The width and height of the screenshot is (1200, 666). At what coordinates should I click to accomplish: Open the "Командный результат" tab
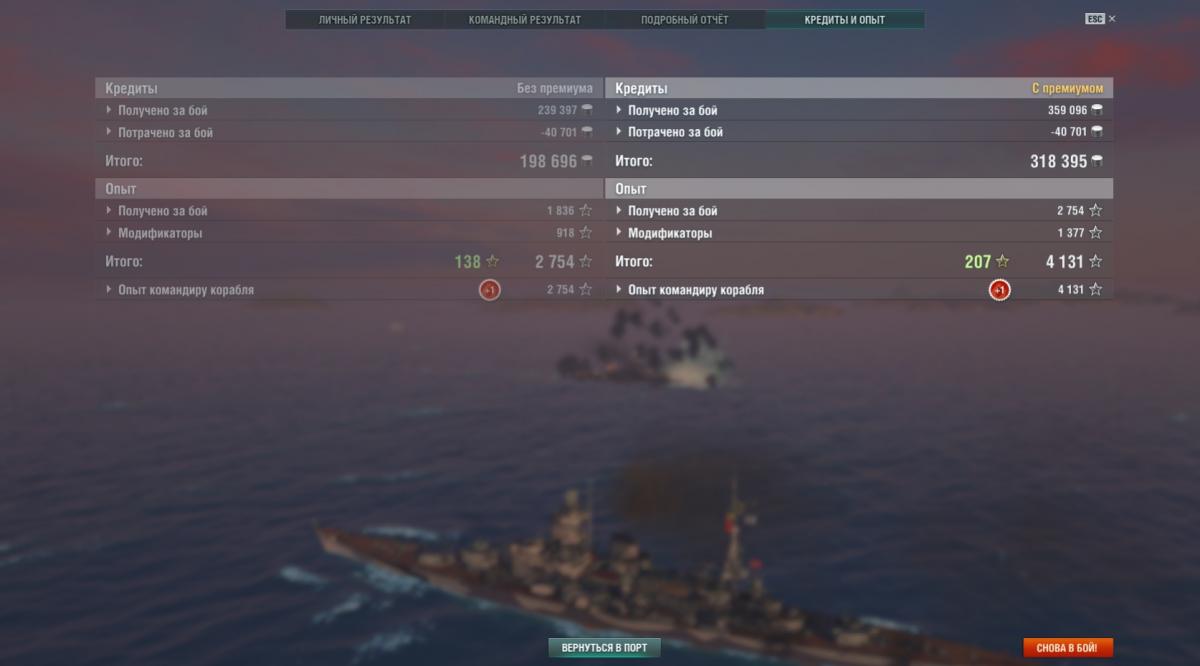pos(525,20)
